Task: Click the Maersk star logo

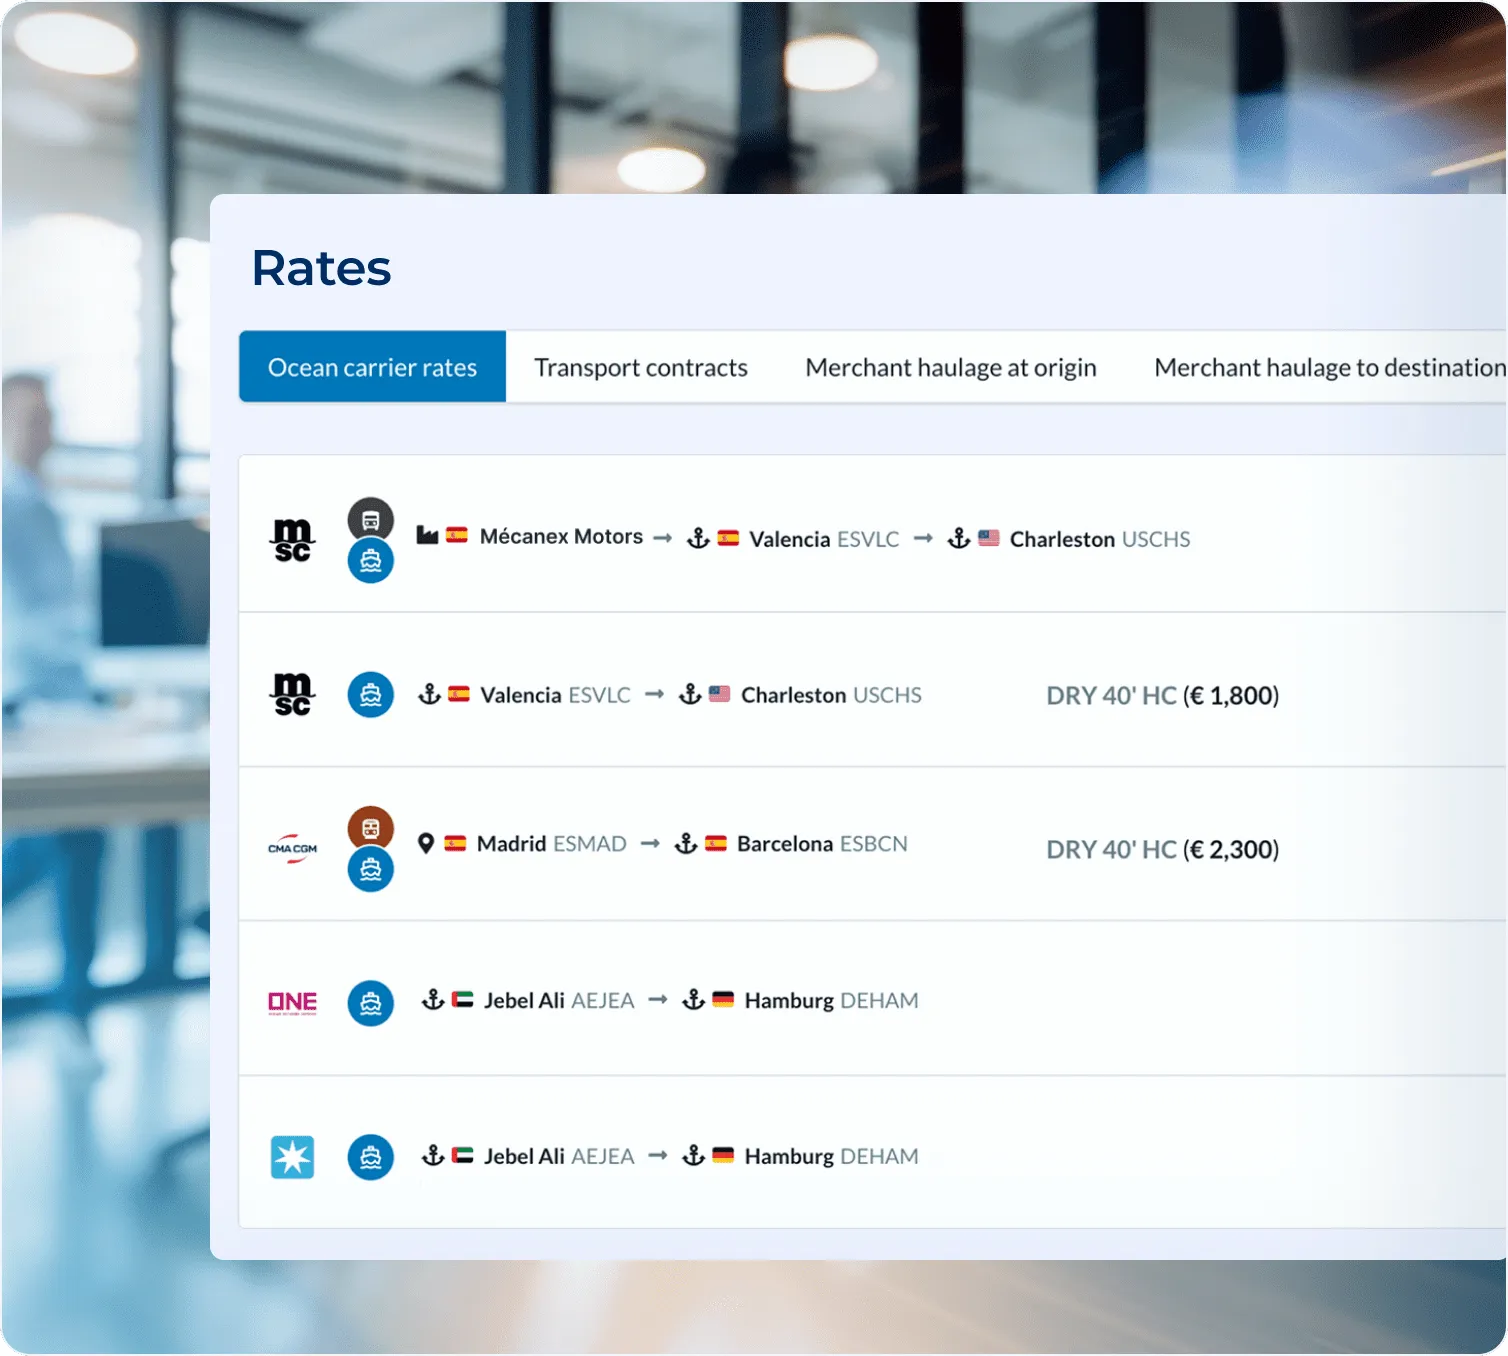Action: tap(292, 1157)
